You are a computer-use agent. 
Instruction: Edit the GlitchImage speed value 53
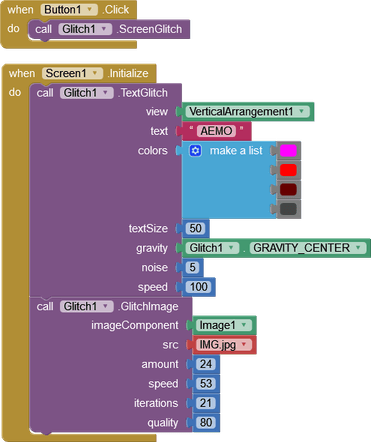click(206, 383)
